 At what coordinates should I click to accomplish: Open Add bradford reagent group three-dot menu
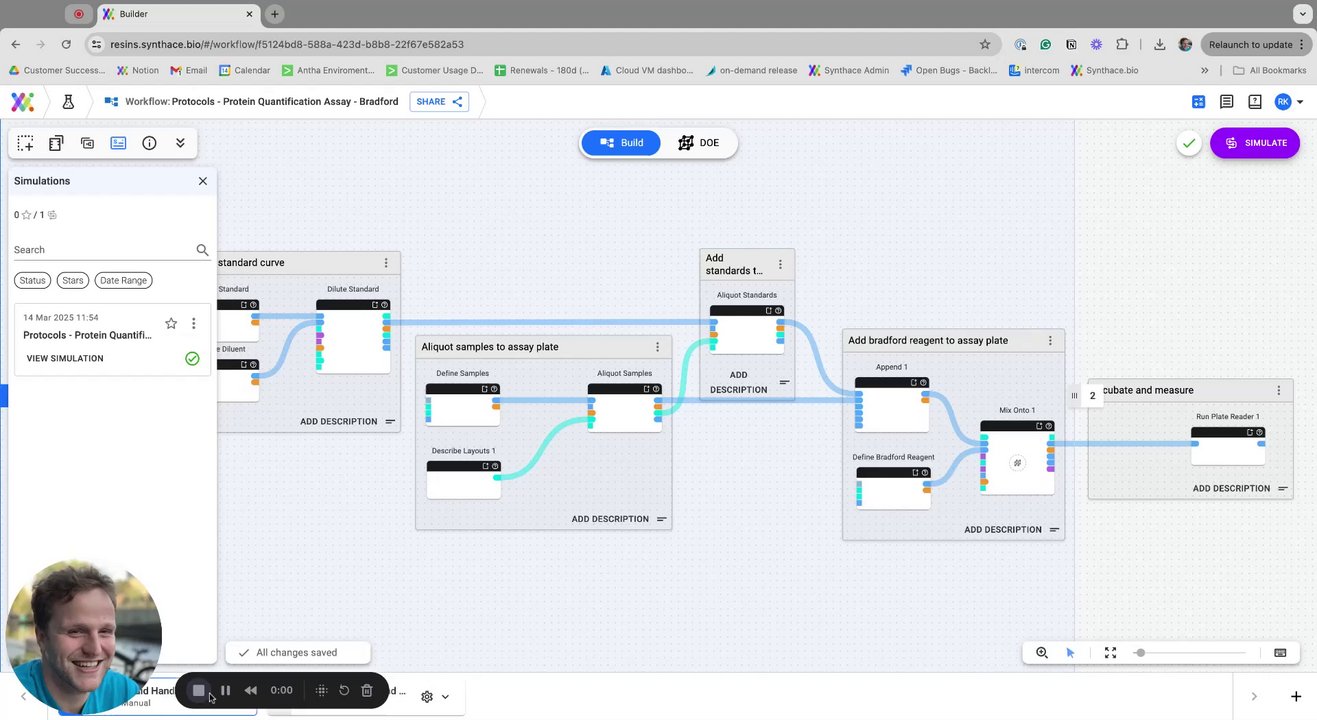[x=1050, y=341]
